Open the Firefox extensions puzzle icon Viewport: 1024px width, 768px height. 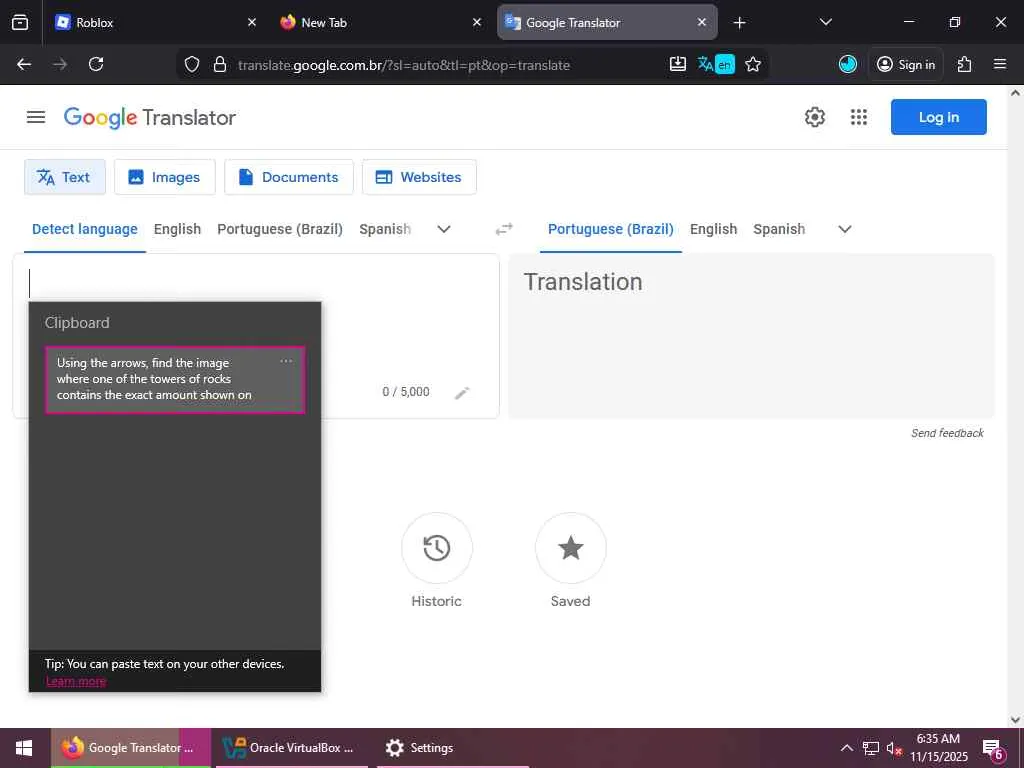tap(964, 64)
